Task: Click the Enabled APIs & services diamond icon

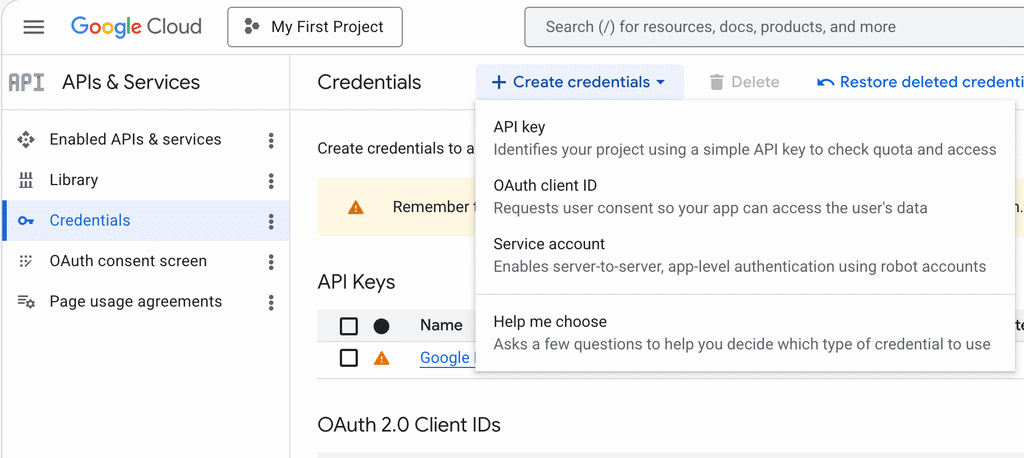Action: (25, 139)
